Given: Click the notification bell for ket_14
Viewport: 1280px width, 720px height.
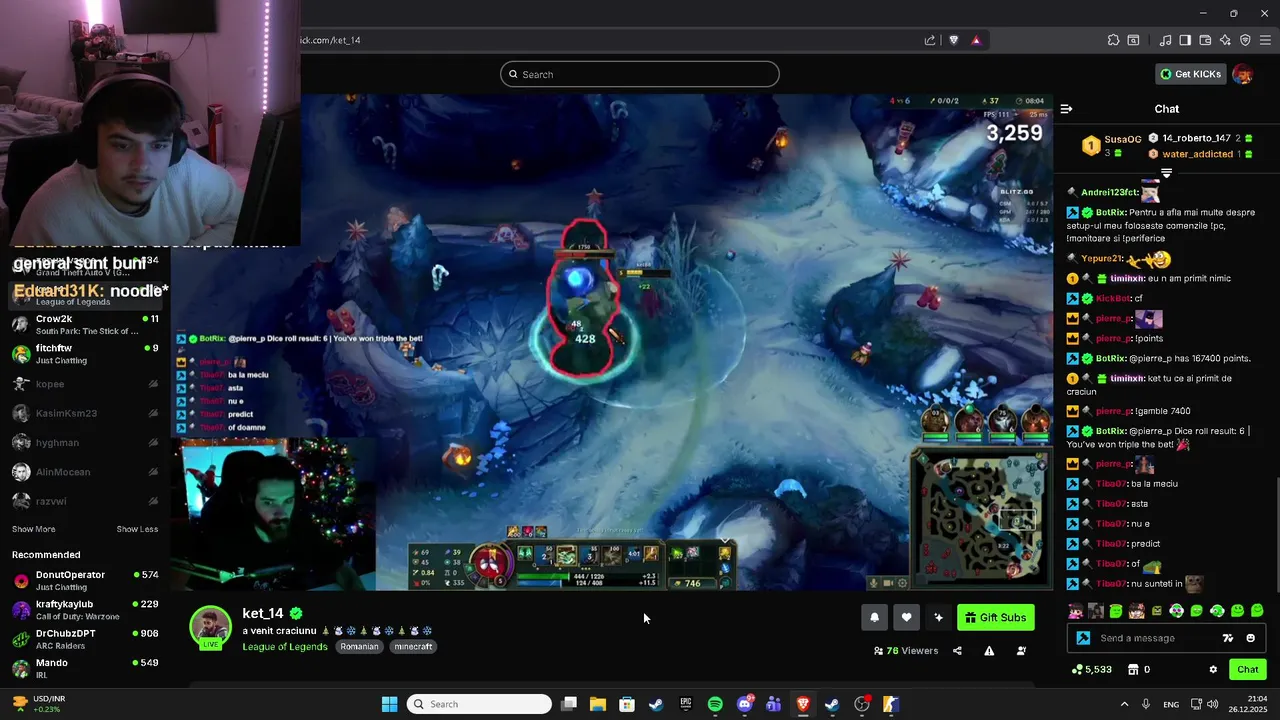Looking at the screenshot, I should pyautogui.click(x=874, y=617).
